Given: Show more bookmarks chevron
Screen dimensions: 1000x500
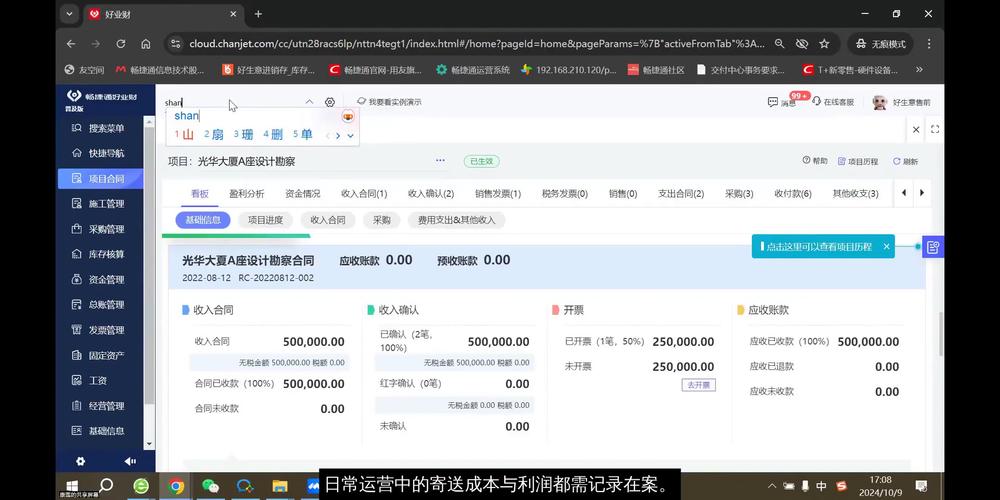Looking at the screenshot, I should (919, 70).
